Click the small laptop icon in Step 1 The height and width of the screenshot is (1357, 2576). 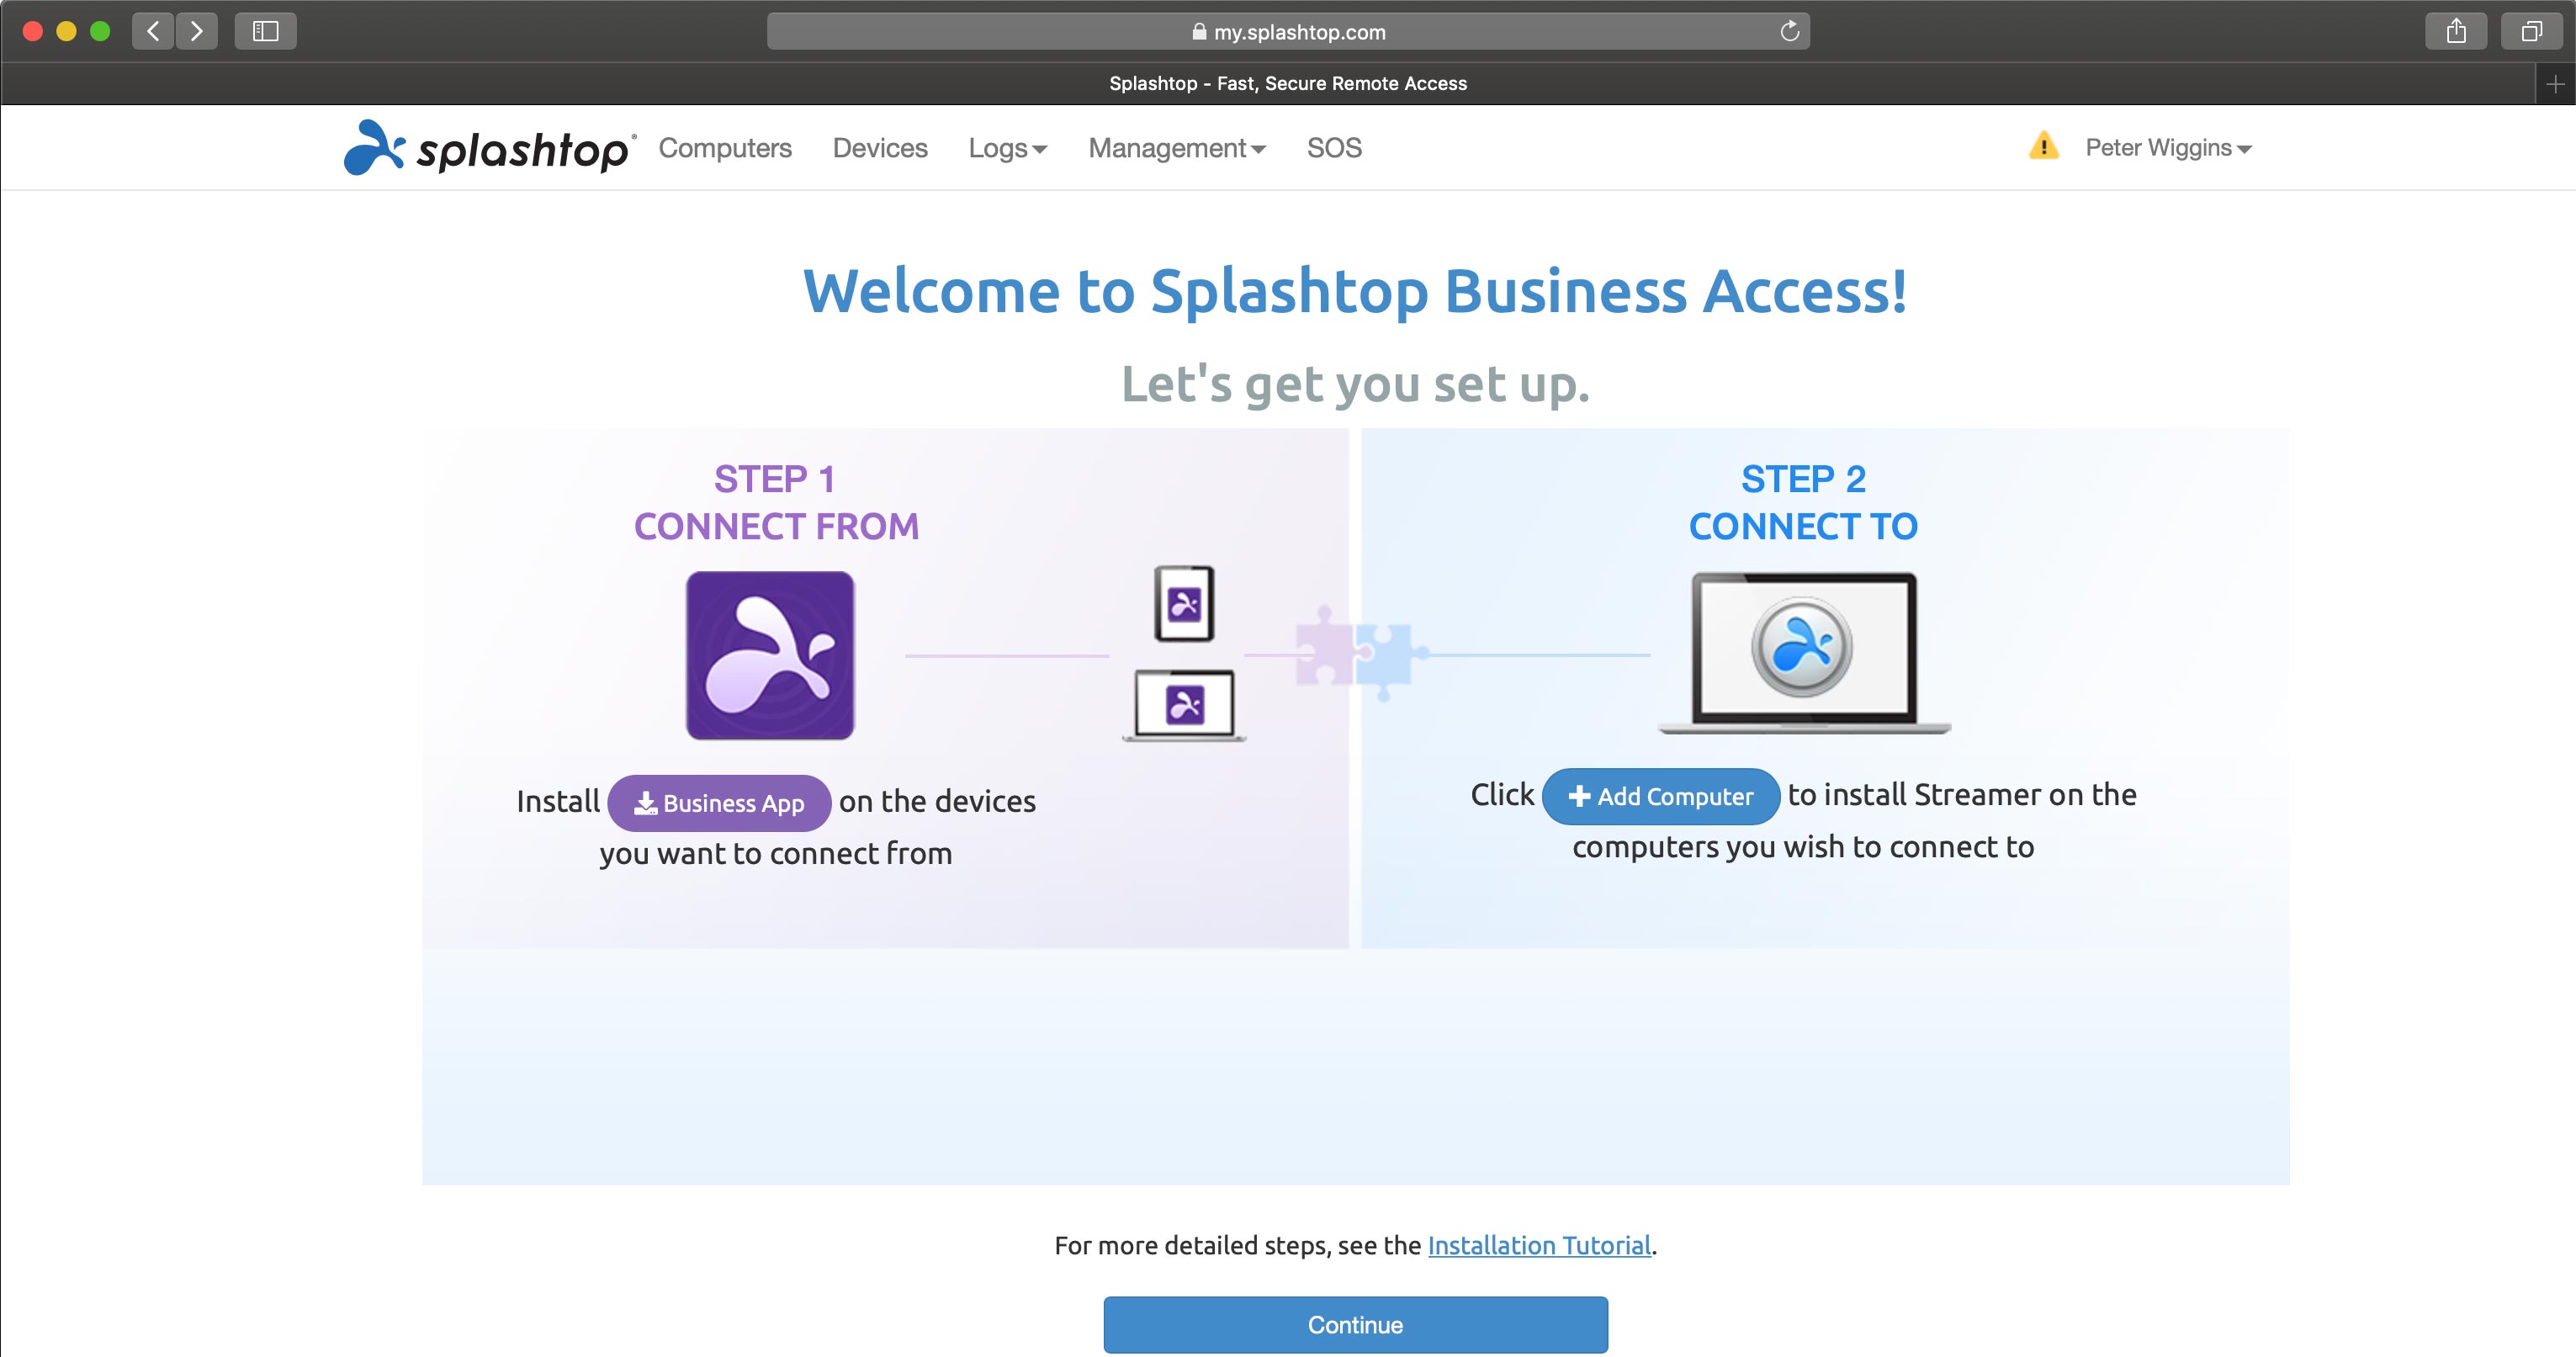1184,706
